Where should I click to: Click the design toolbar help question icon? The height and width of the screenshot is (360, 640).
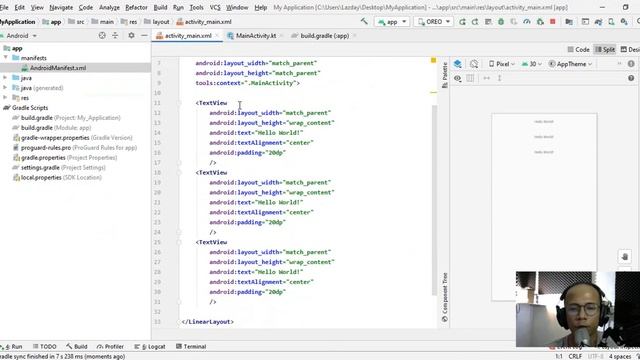point(631,78)
